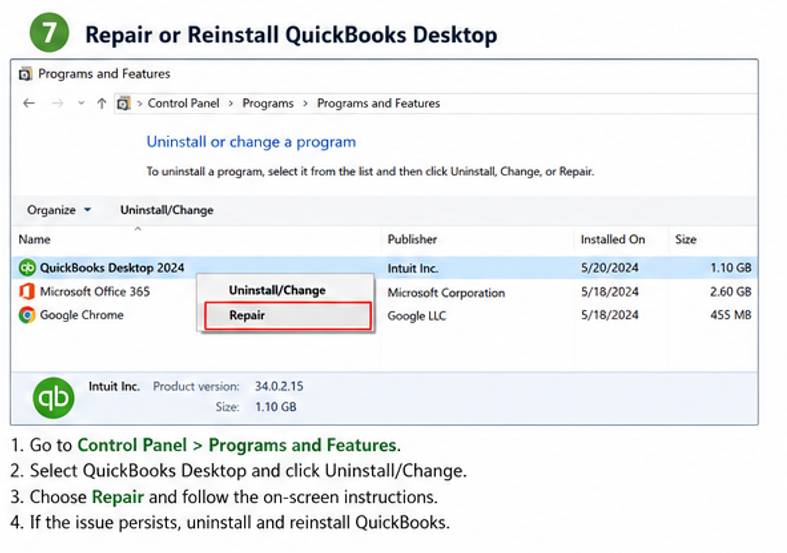Select Programs and Features in the breadcrumb
Image resolution: width=787 pixels, height=553 pixels.
378,103
